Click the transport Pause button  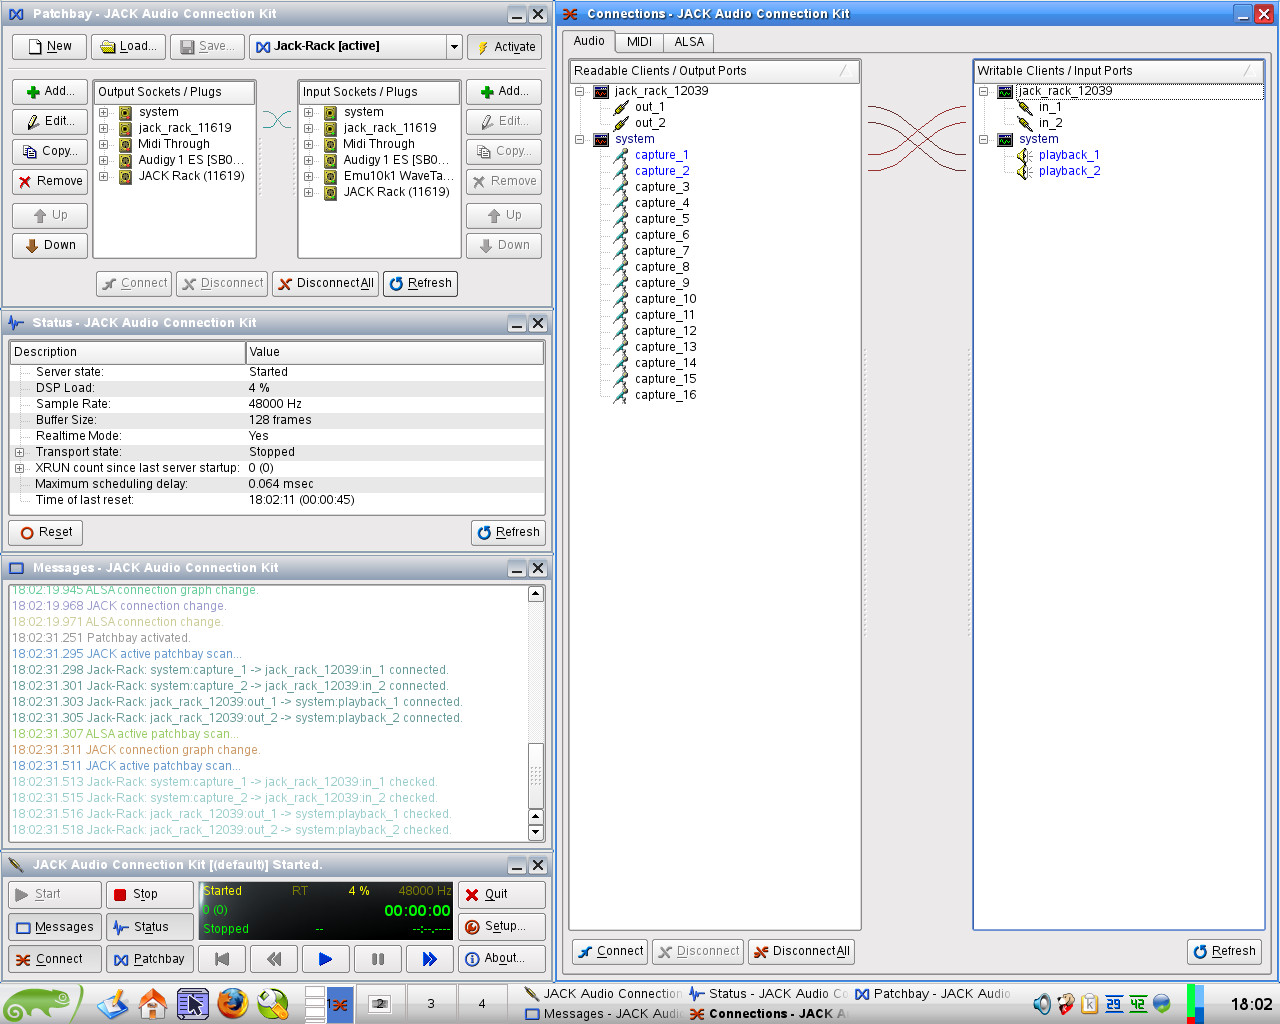377,959
